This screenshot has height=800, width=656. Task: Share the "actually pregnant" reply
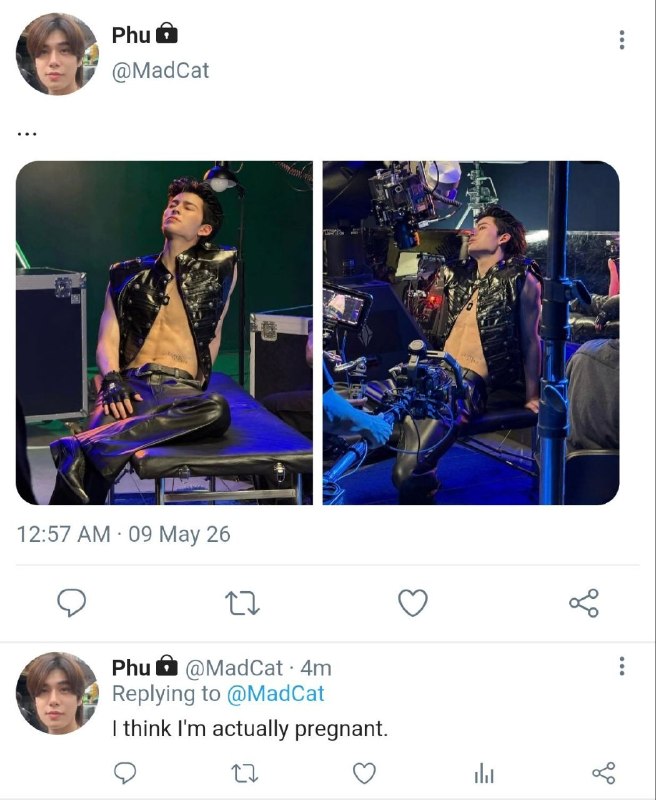click(x=604, y=773)
